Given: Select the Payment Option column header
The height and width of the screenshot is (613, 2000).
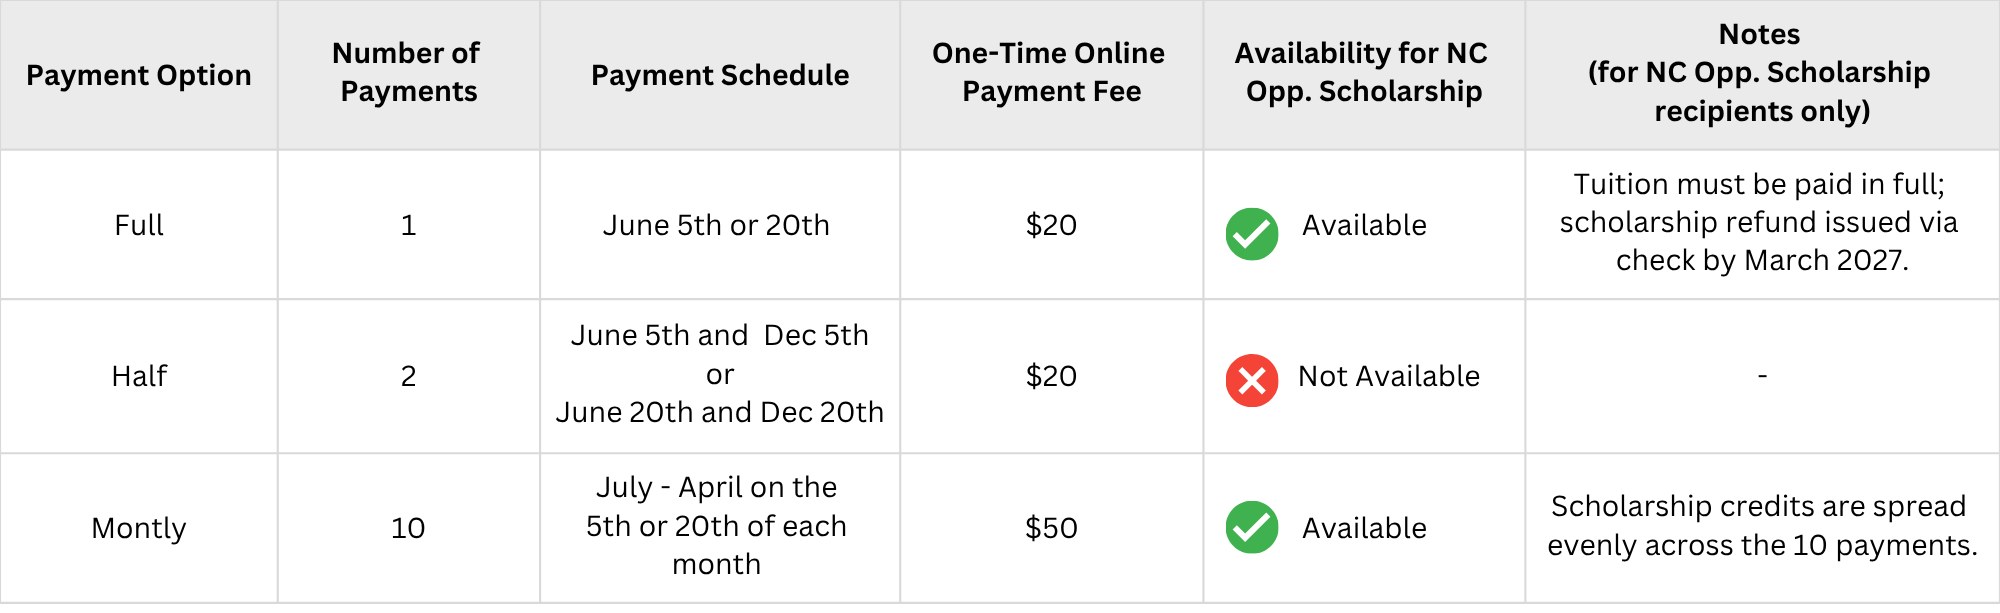Looking at the screenshot, I should 139,75.
